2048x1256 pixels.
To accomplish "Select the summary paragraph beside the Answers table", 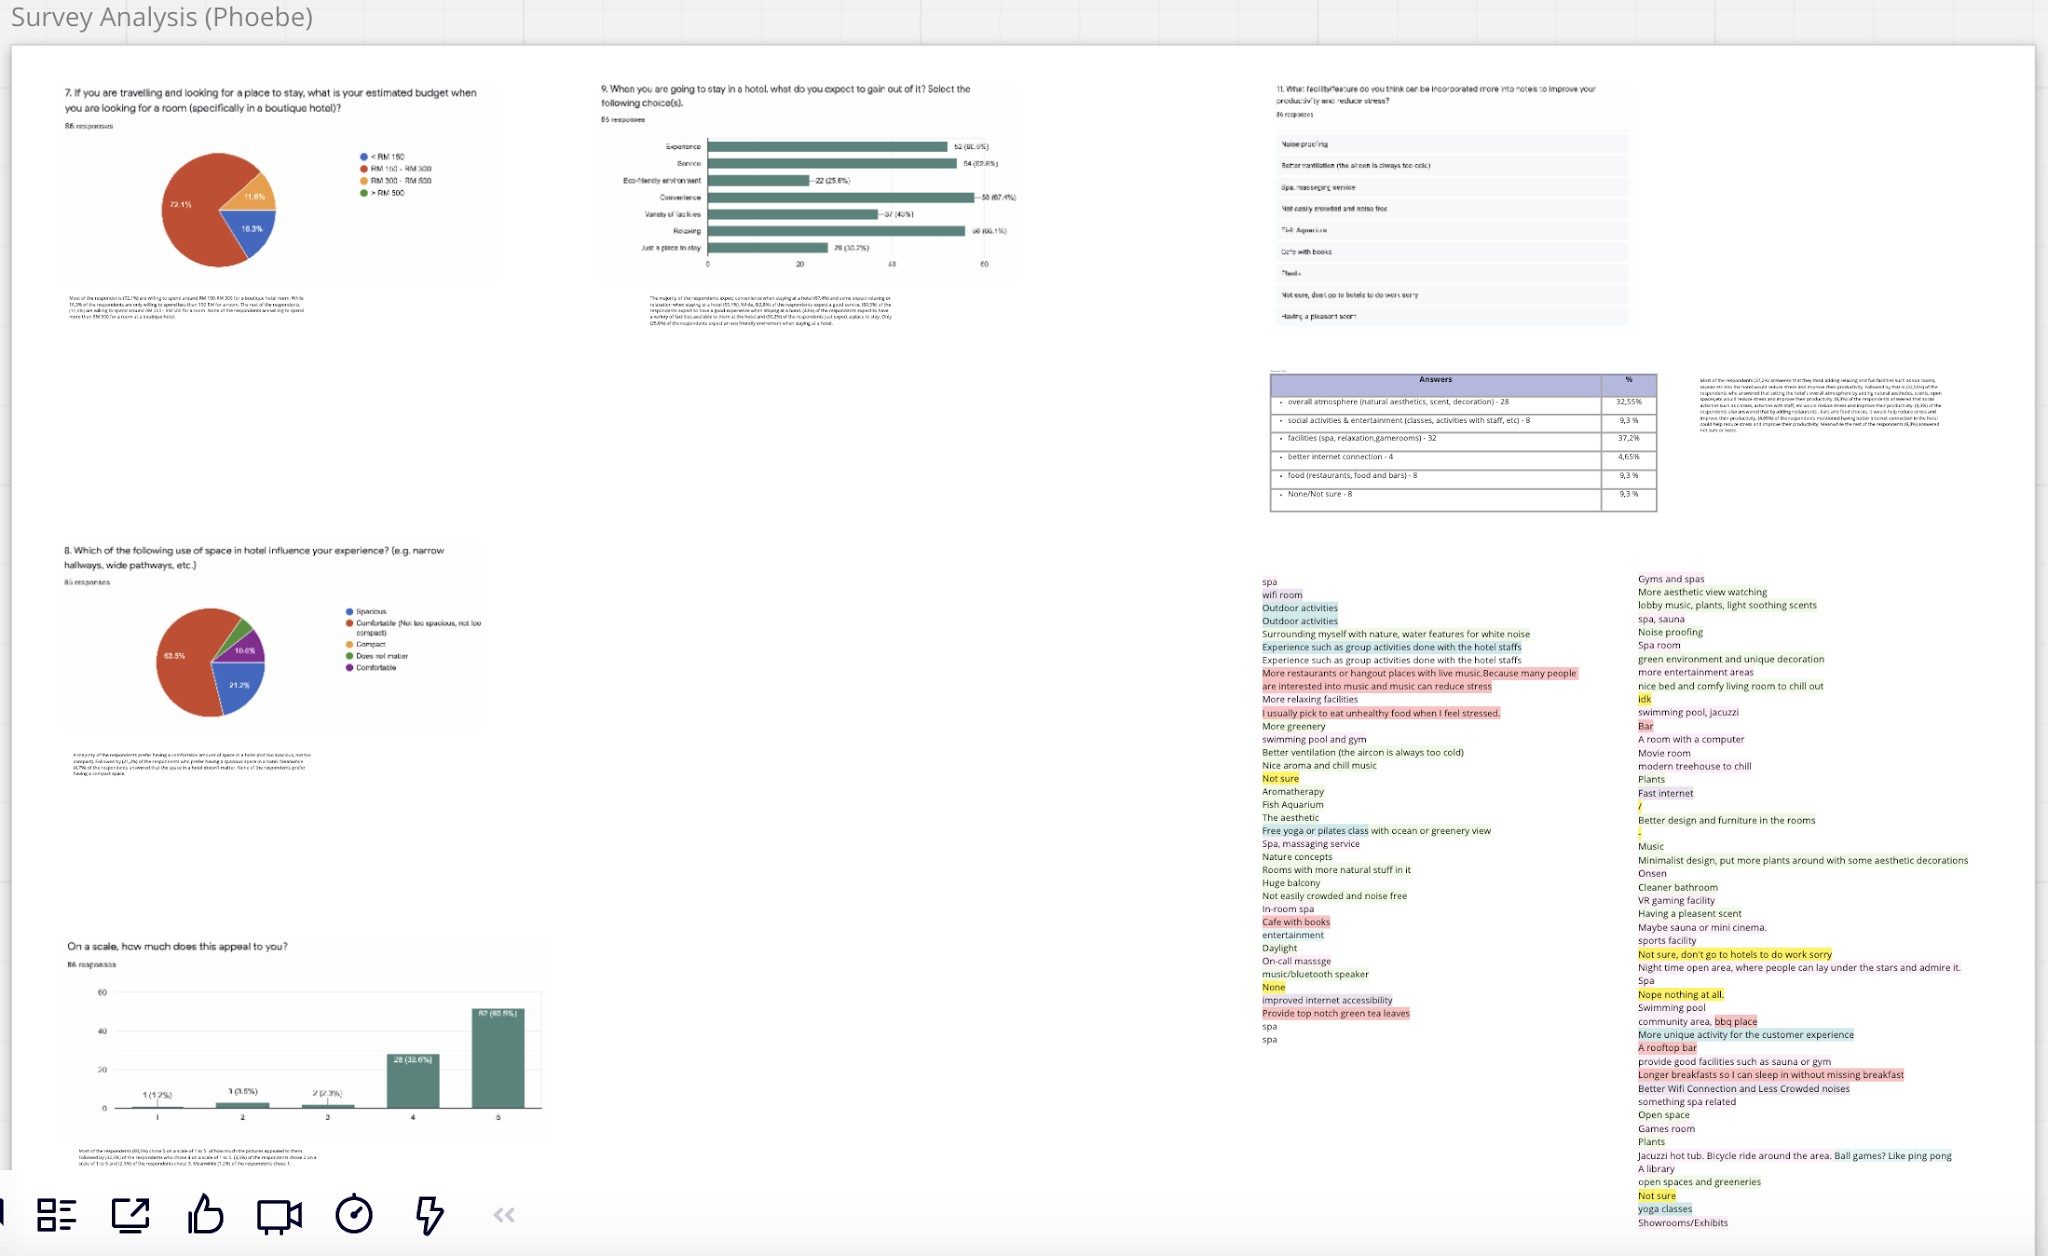I will 1820,404.
